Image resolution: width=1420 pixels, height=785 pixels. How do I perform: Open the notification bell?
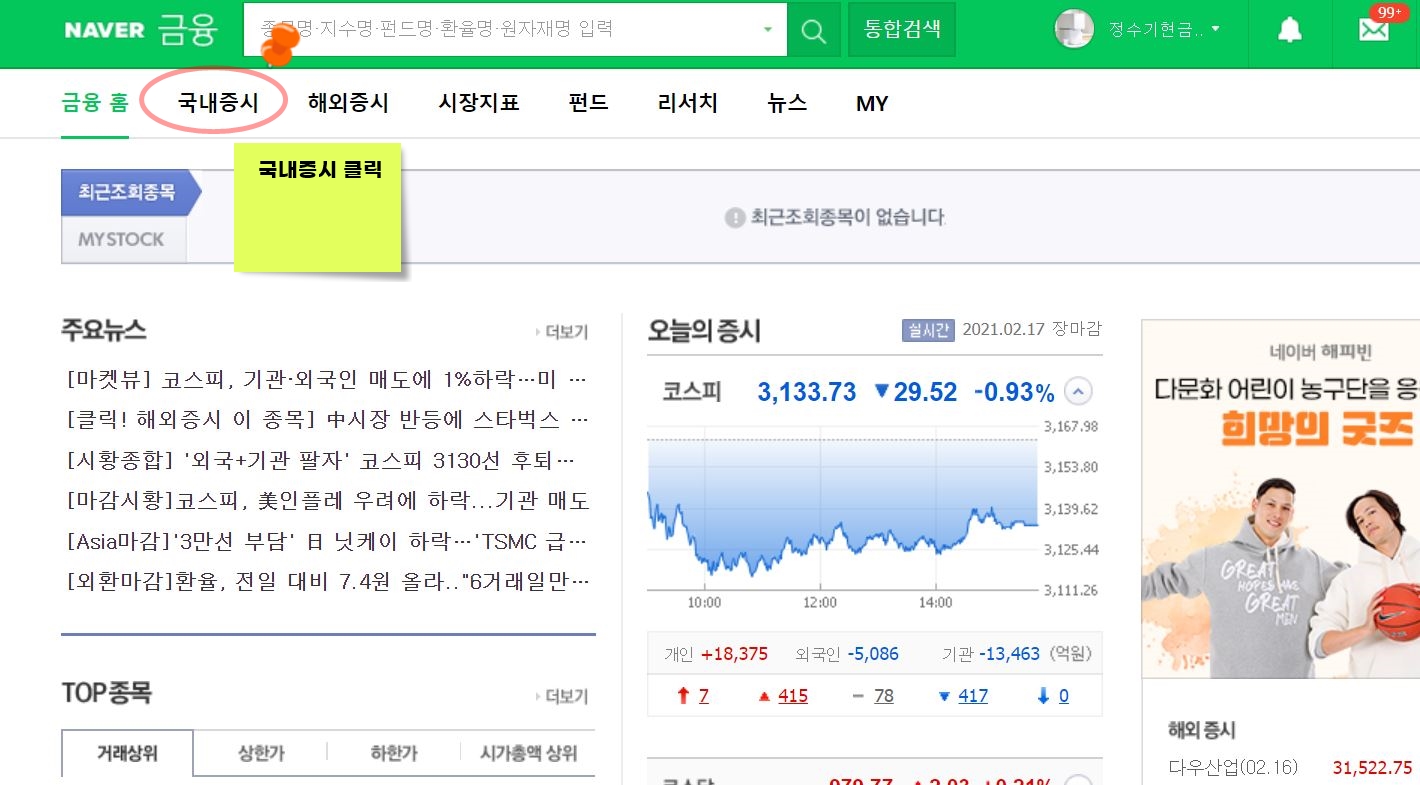1290,30
